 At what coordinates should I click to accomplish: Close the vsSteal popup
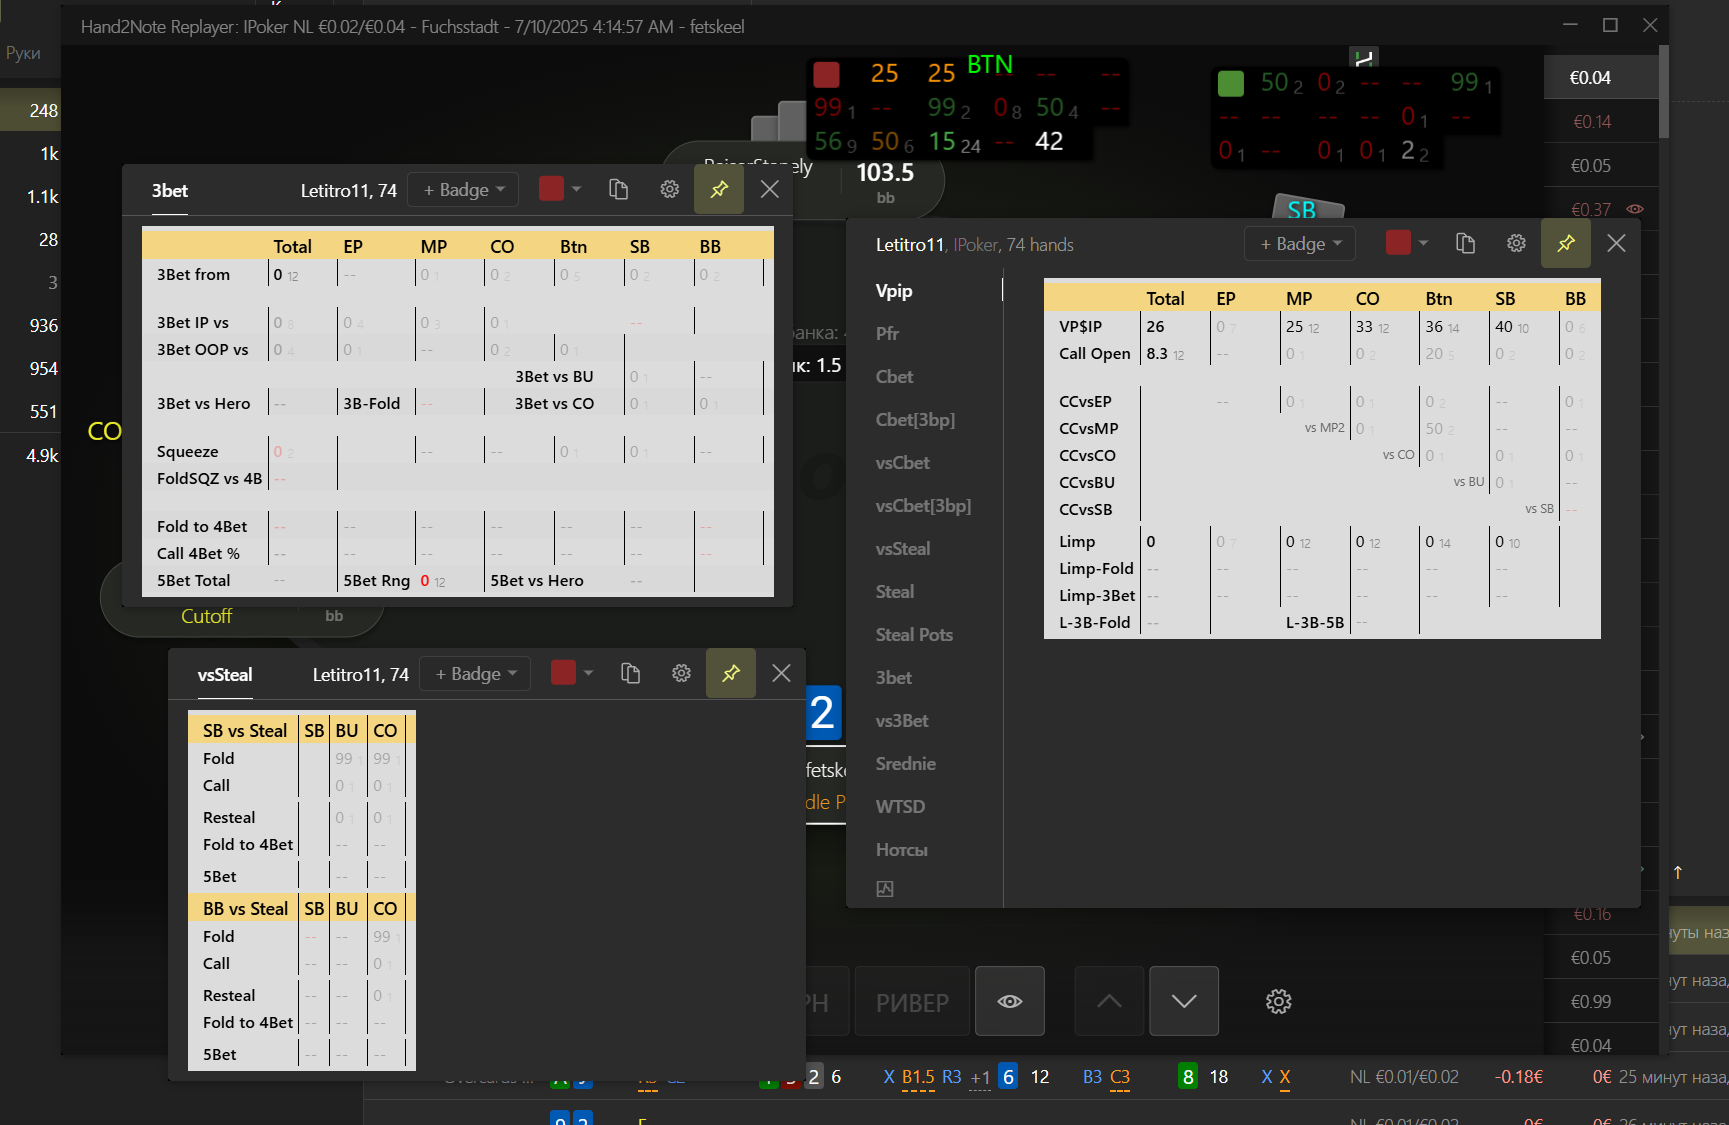pyautogui.click(x=782, y=674)
